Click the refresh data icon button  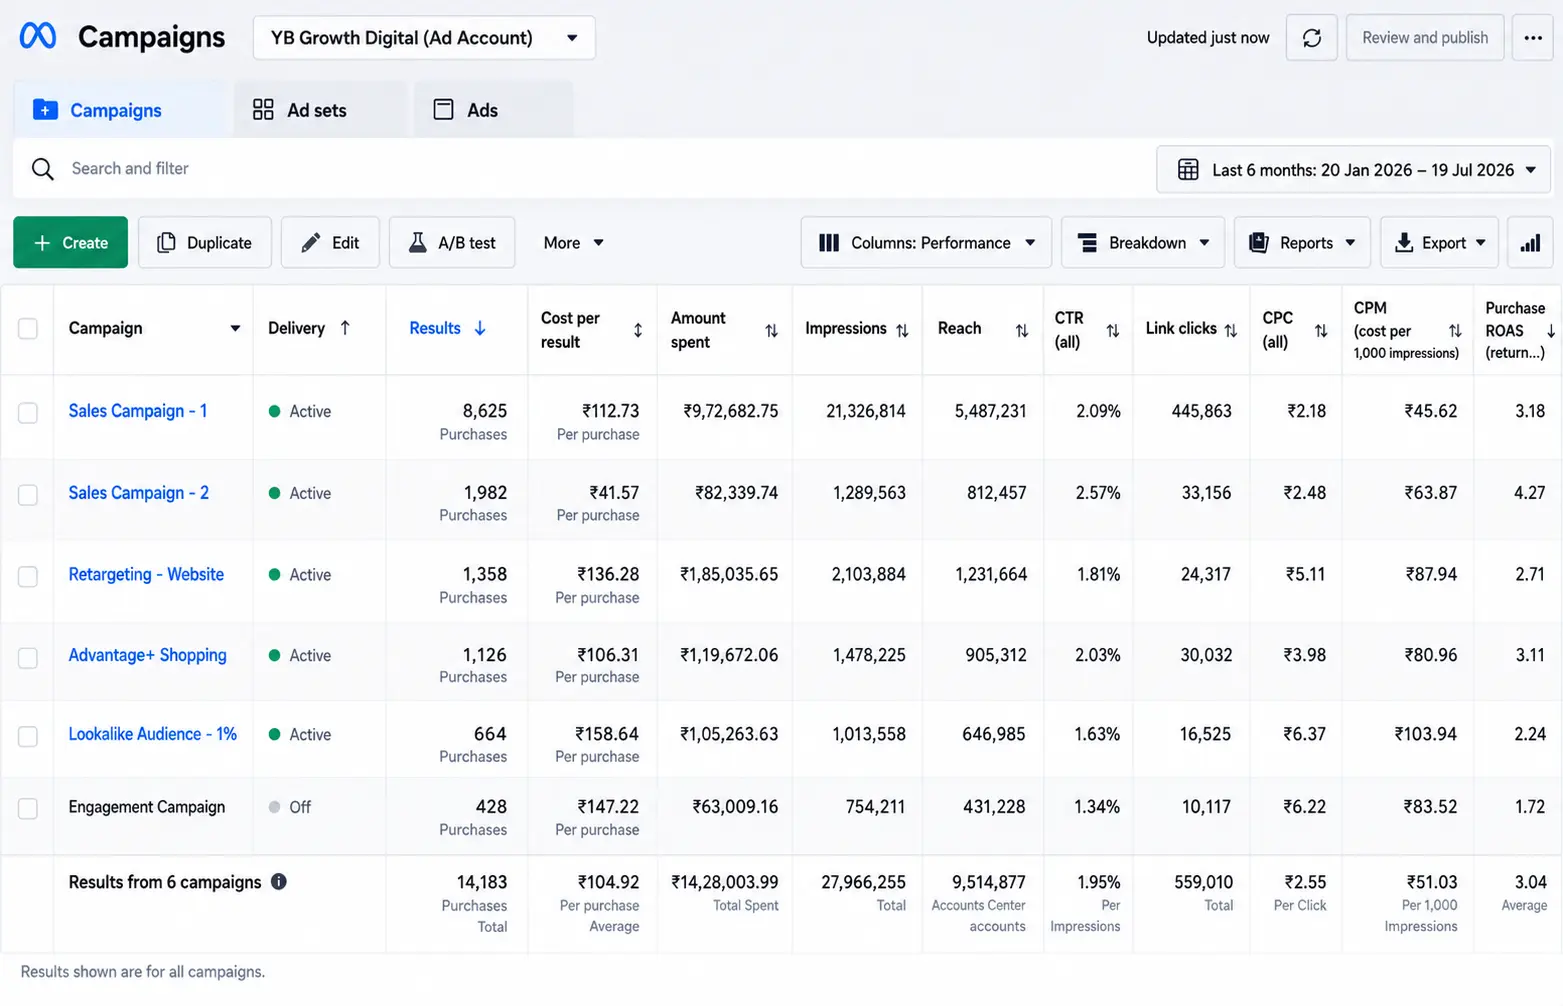(1311, 38)
